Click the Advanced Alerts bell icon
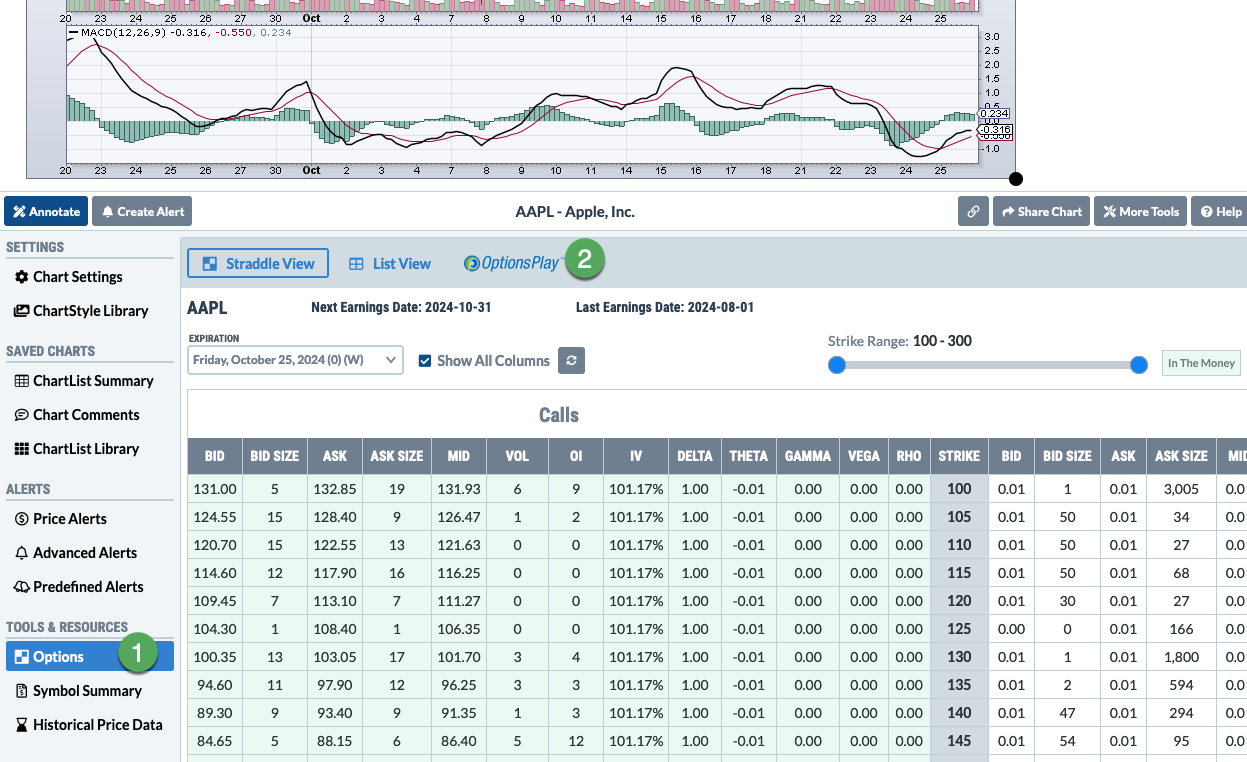This screenshot has width=1247, height=762. tap(22, 553)
